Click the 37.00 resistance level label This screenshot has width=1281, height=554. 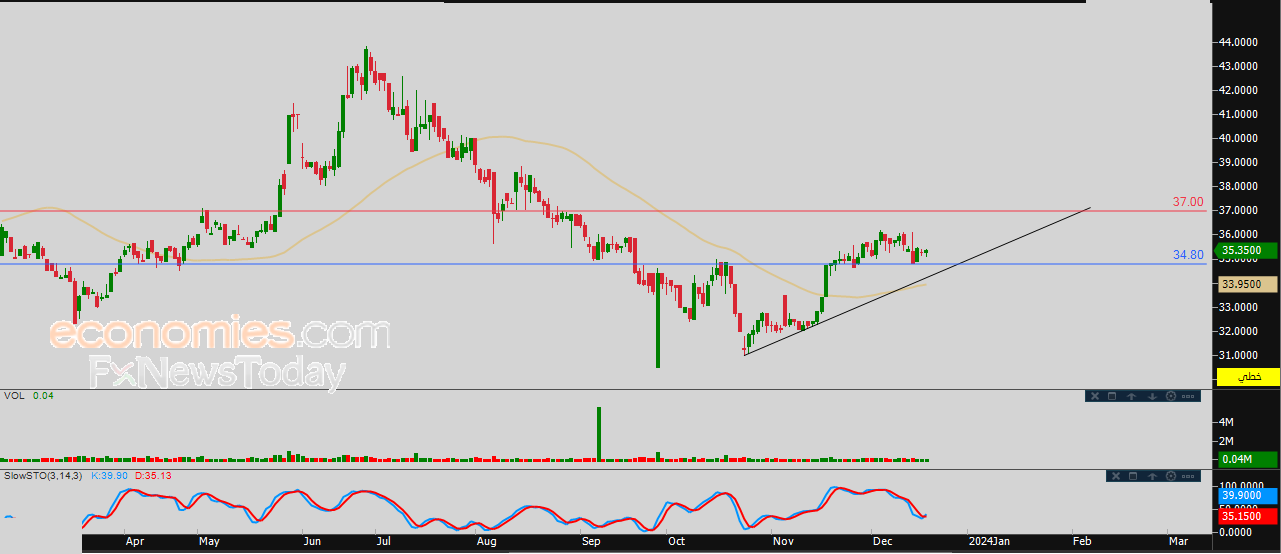(1188, 202)
